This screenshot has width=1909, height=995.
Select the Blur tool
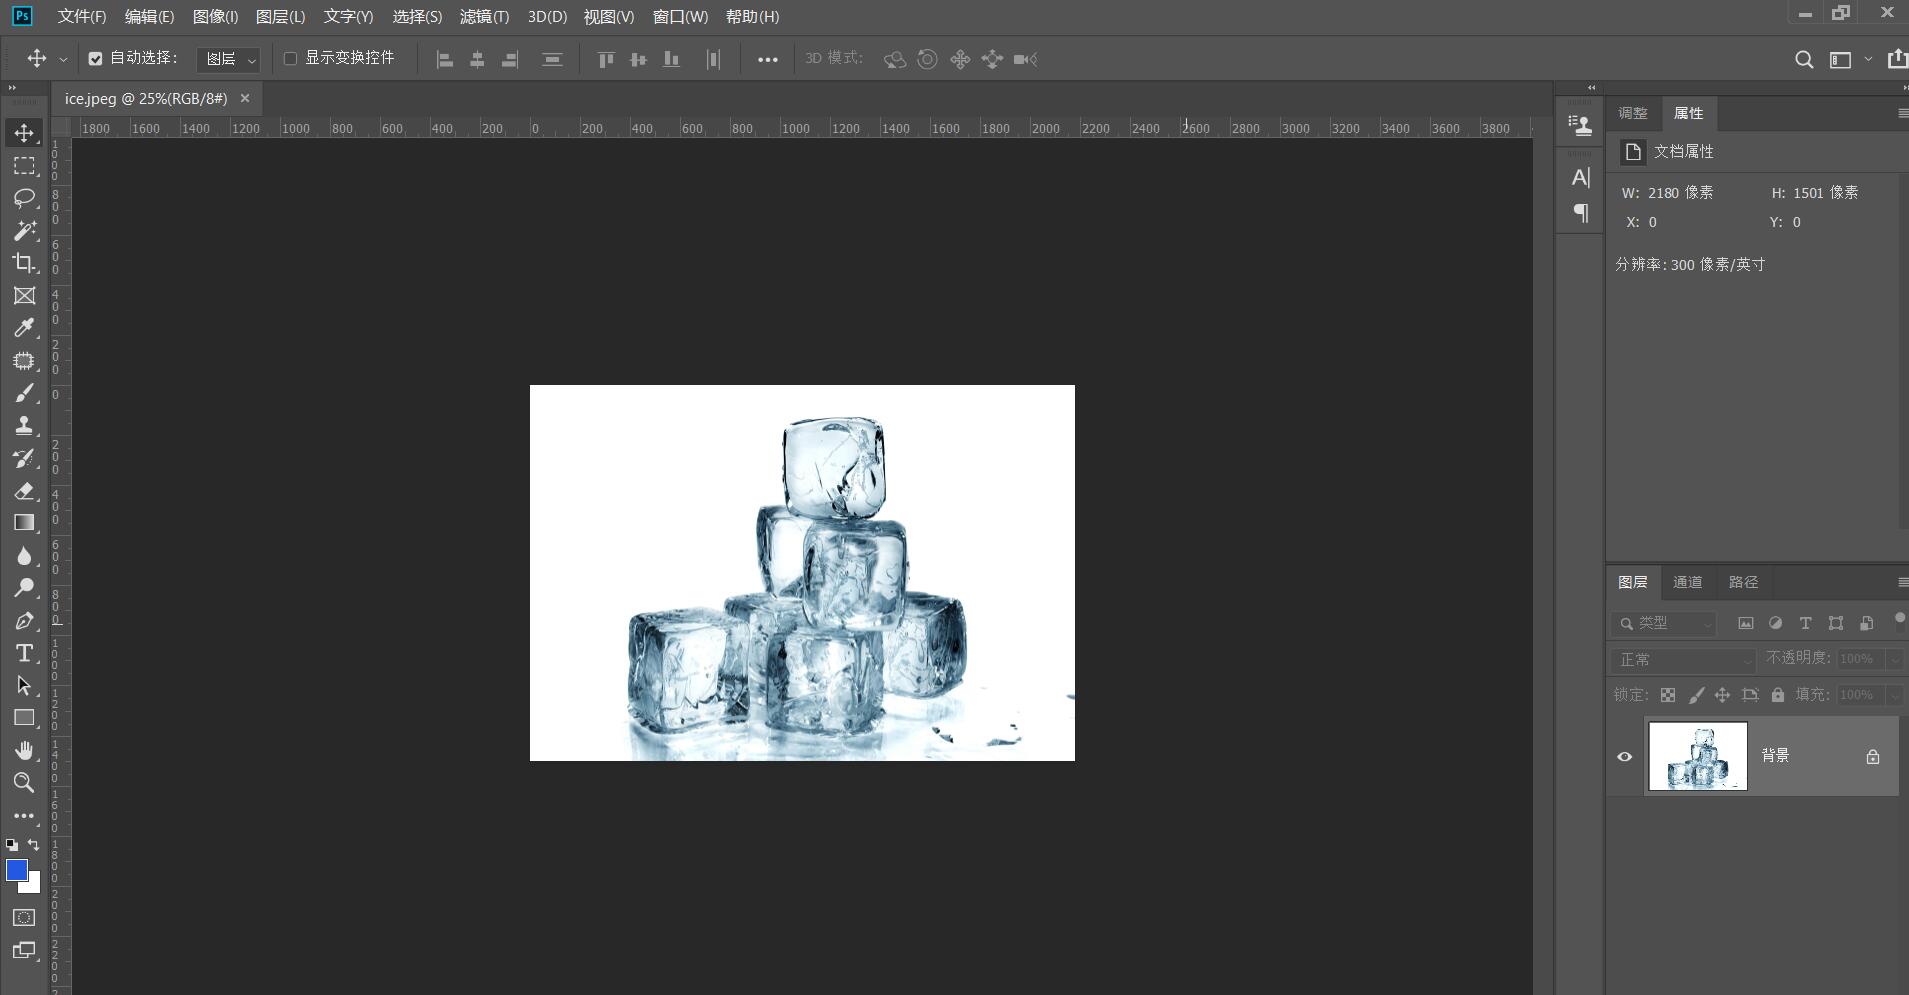click(x=24, y=556)
